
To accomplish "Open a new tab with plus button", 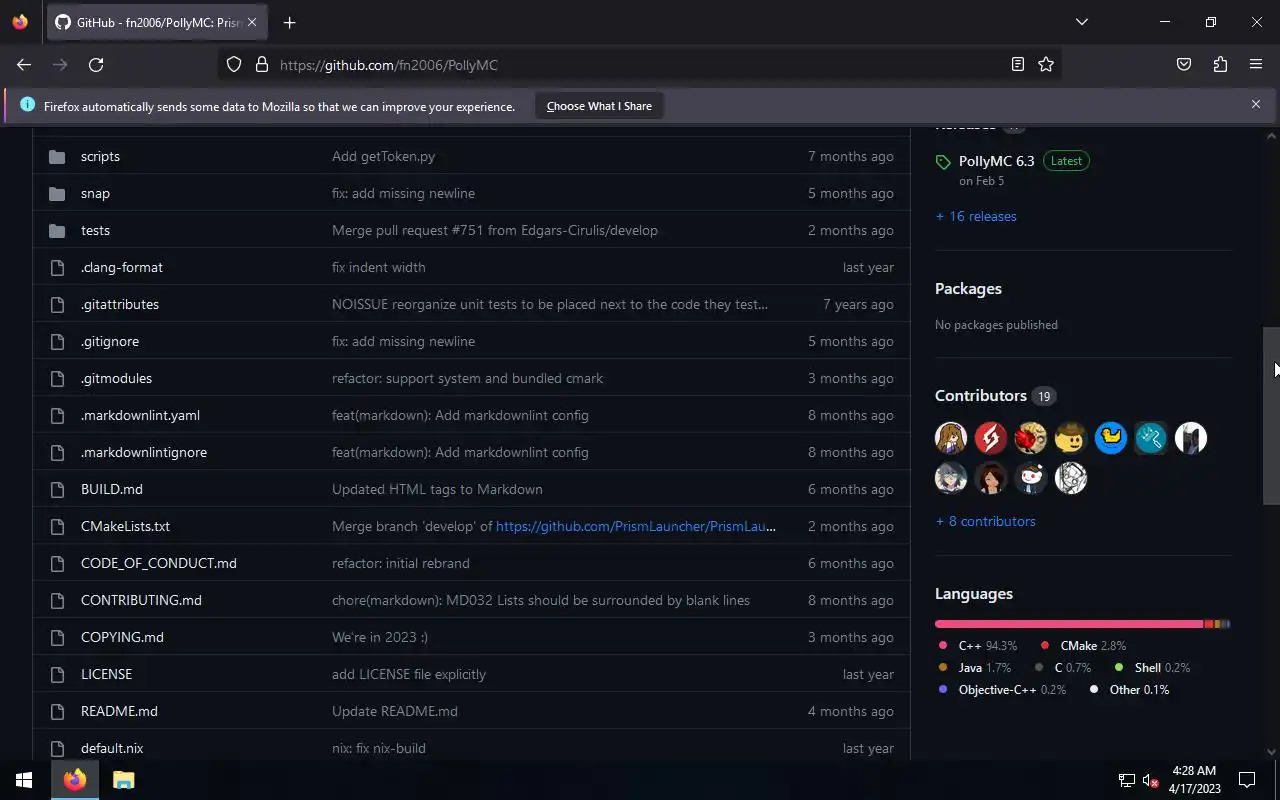I will 289,22.
